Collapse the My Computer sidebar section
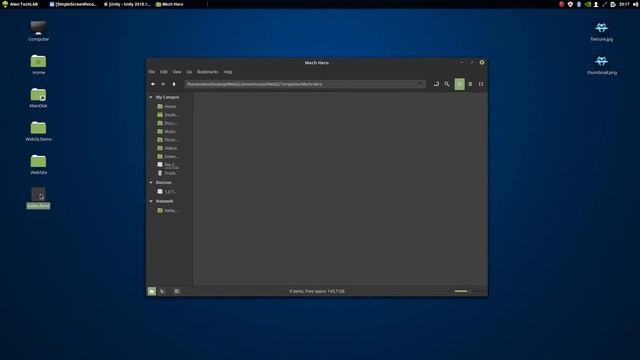 tap(151, 97)
